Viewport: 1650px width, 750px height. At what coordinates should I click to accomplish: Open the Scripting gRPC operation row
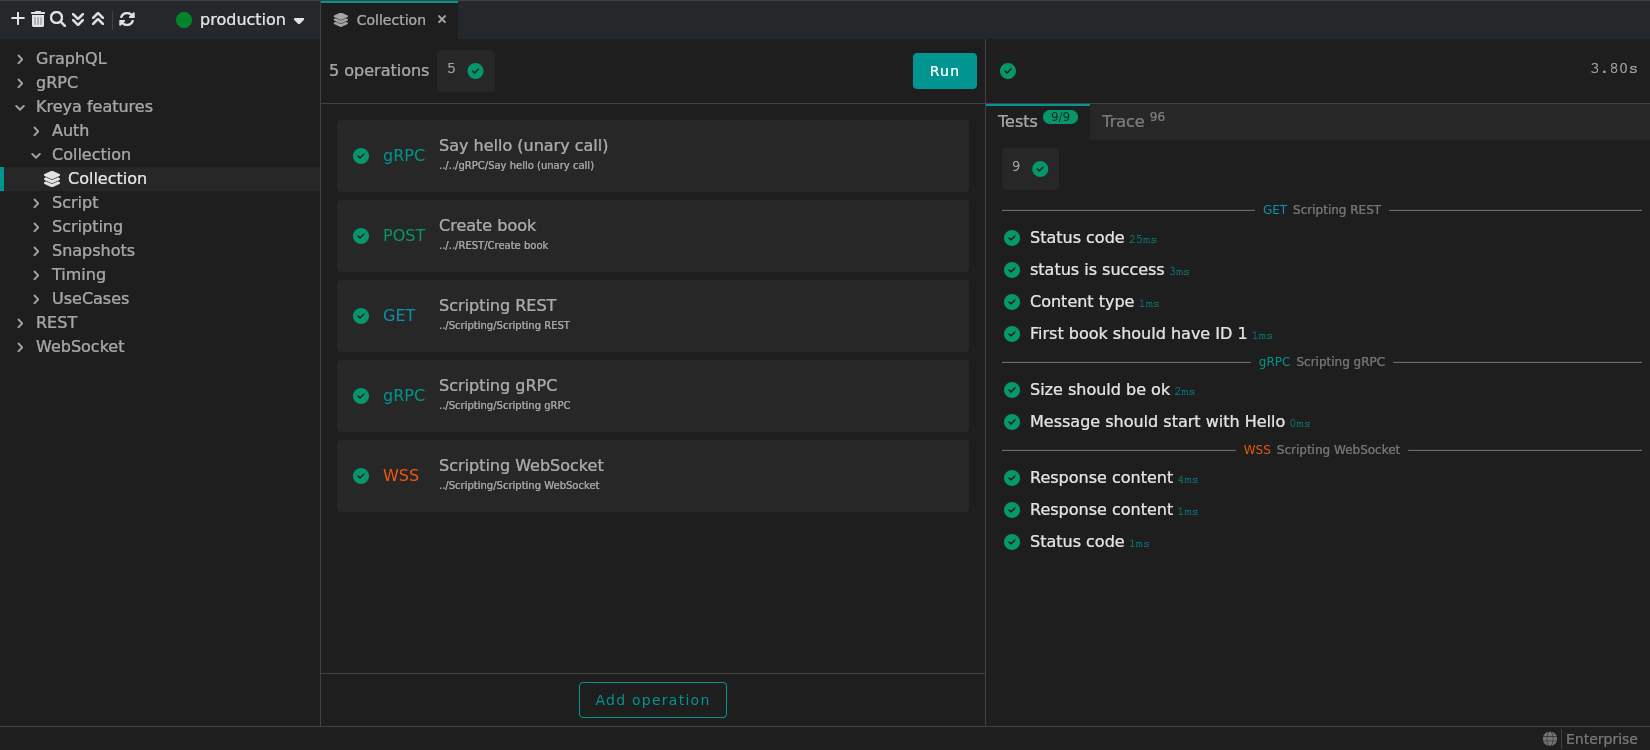click(x=652, y=396)
